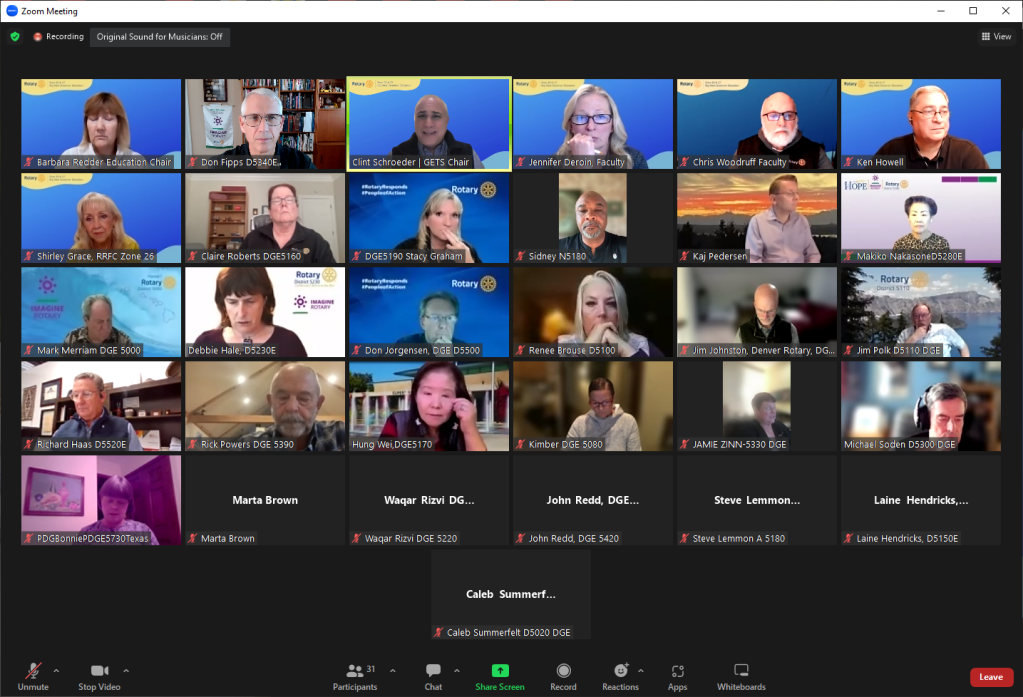This screenshot has height=697, width=1023.
Task: Start recording with the Record icon
Action: [563, 671]
